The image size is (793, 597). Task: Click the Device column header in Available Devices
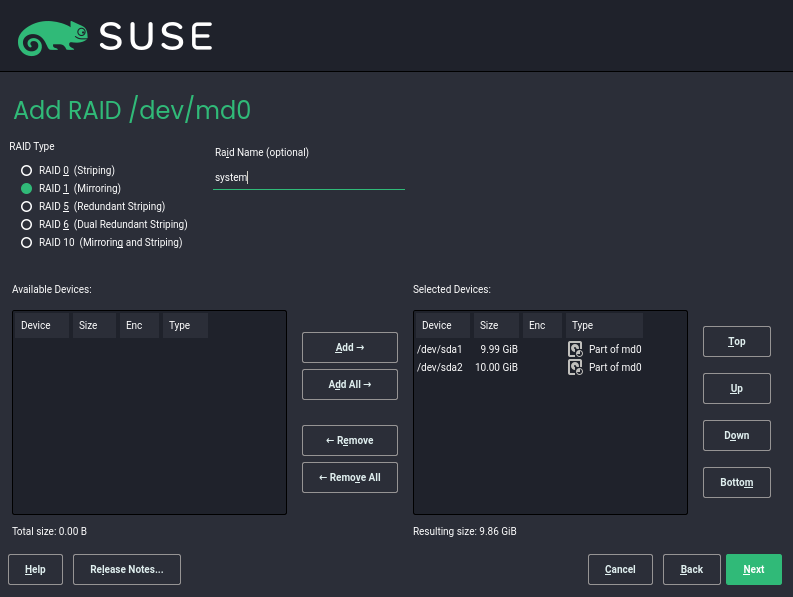[x=40, y=325]
